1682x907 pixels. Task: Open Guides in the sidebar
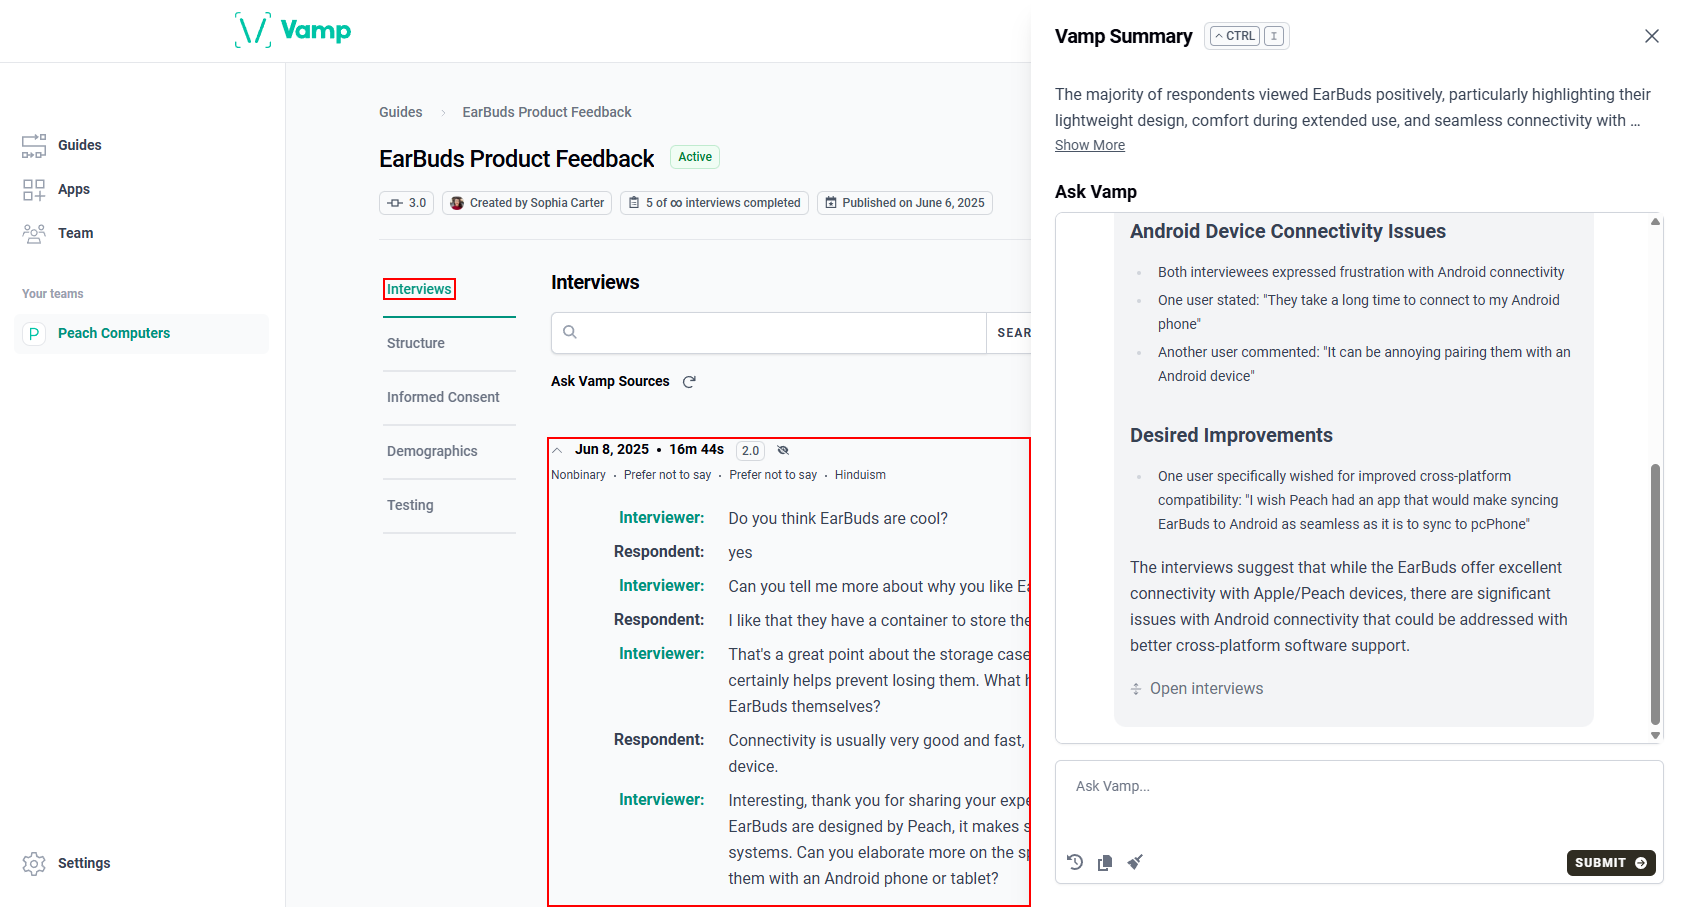62,145
